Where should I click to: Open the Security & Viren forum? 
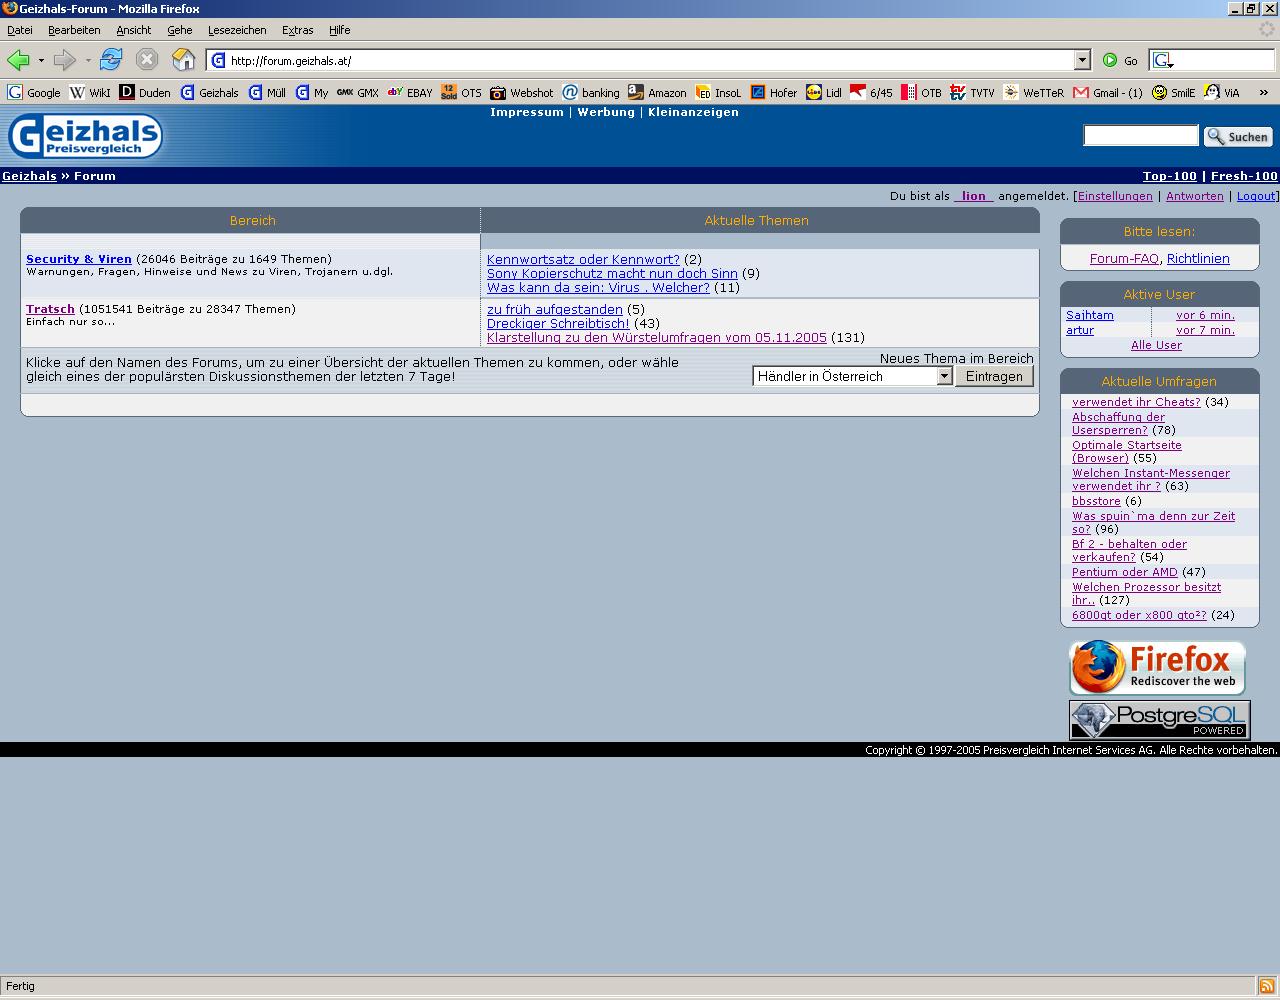coord(79,259)
